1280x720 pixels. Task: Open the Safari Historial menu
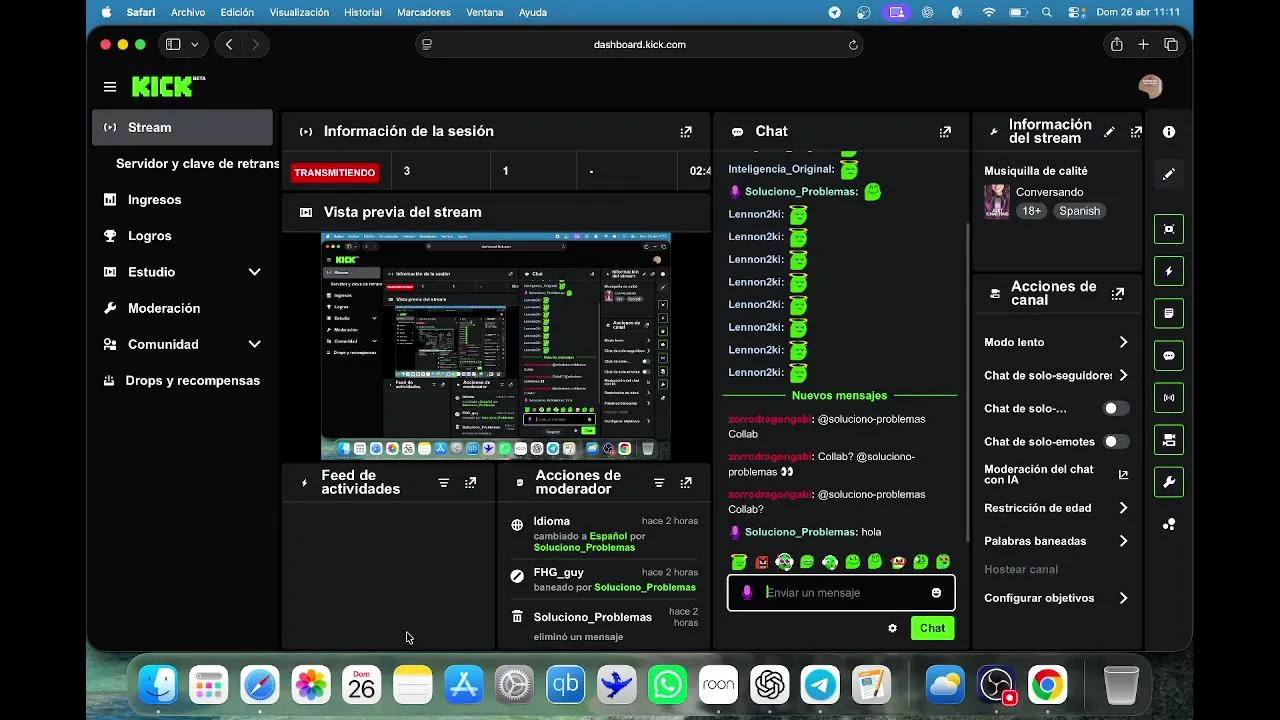[362, 12]
